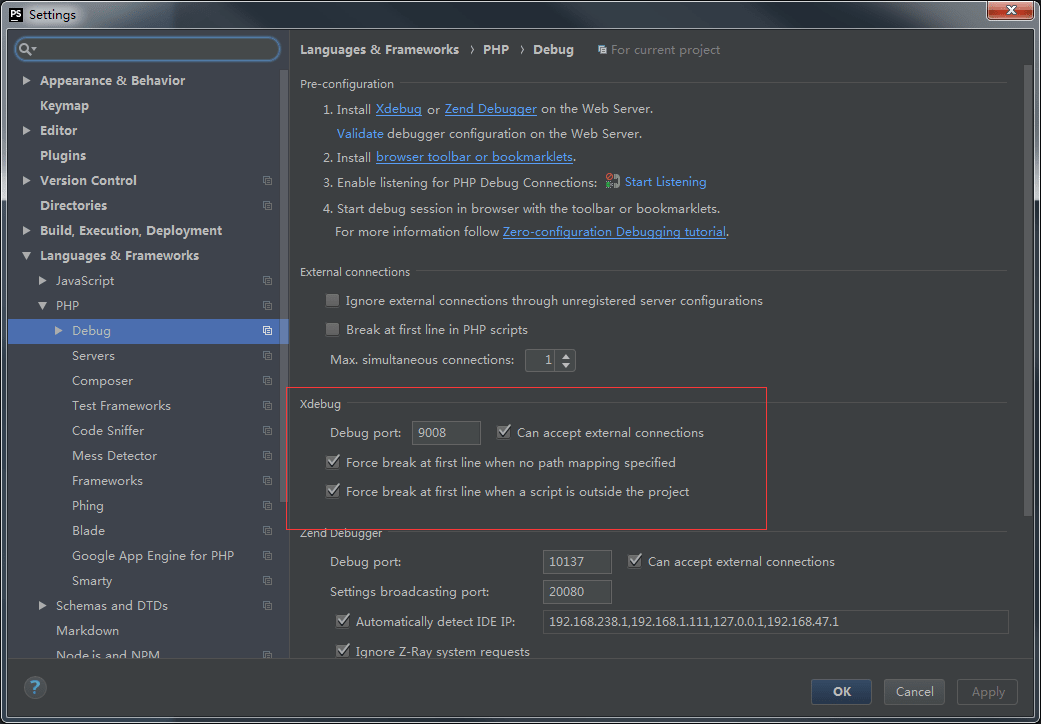Click the Xdebug Debug port field

pos(446,433)
